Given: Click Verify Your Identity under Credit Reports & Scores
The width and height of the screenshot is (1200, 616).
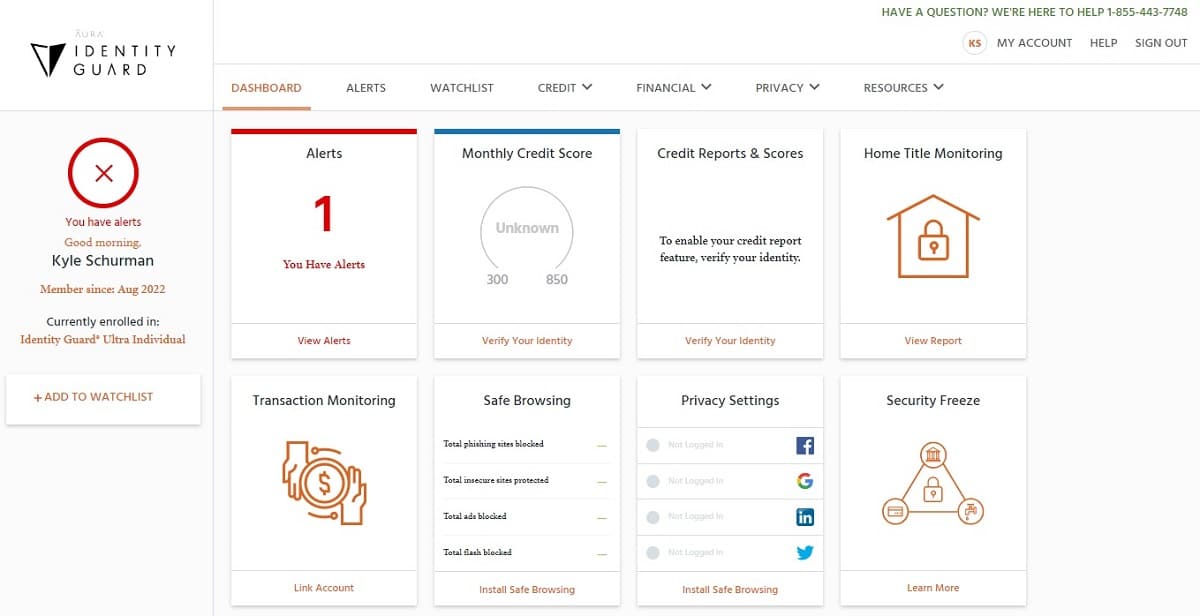Looking at the screenshot, I should pos(730,341).
